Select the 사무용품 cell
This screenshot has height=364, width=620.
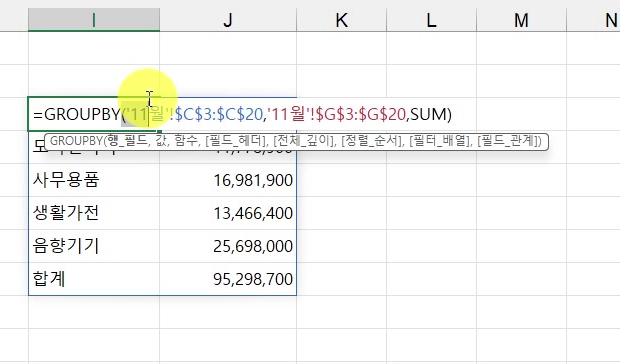94,180
